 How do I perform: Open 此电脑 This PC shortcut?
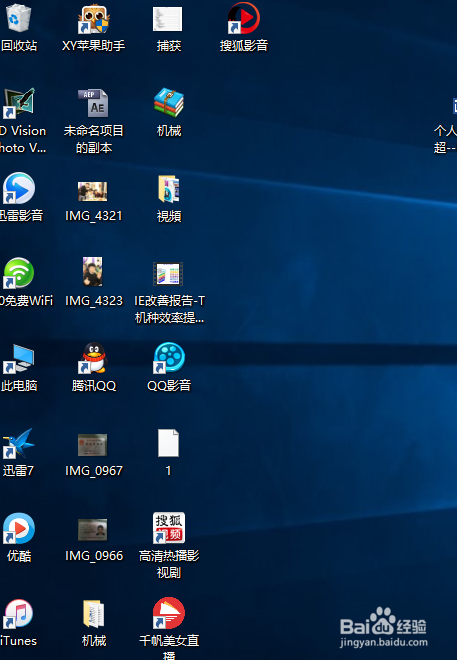(x=19, y=359)
